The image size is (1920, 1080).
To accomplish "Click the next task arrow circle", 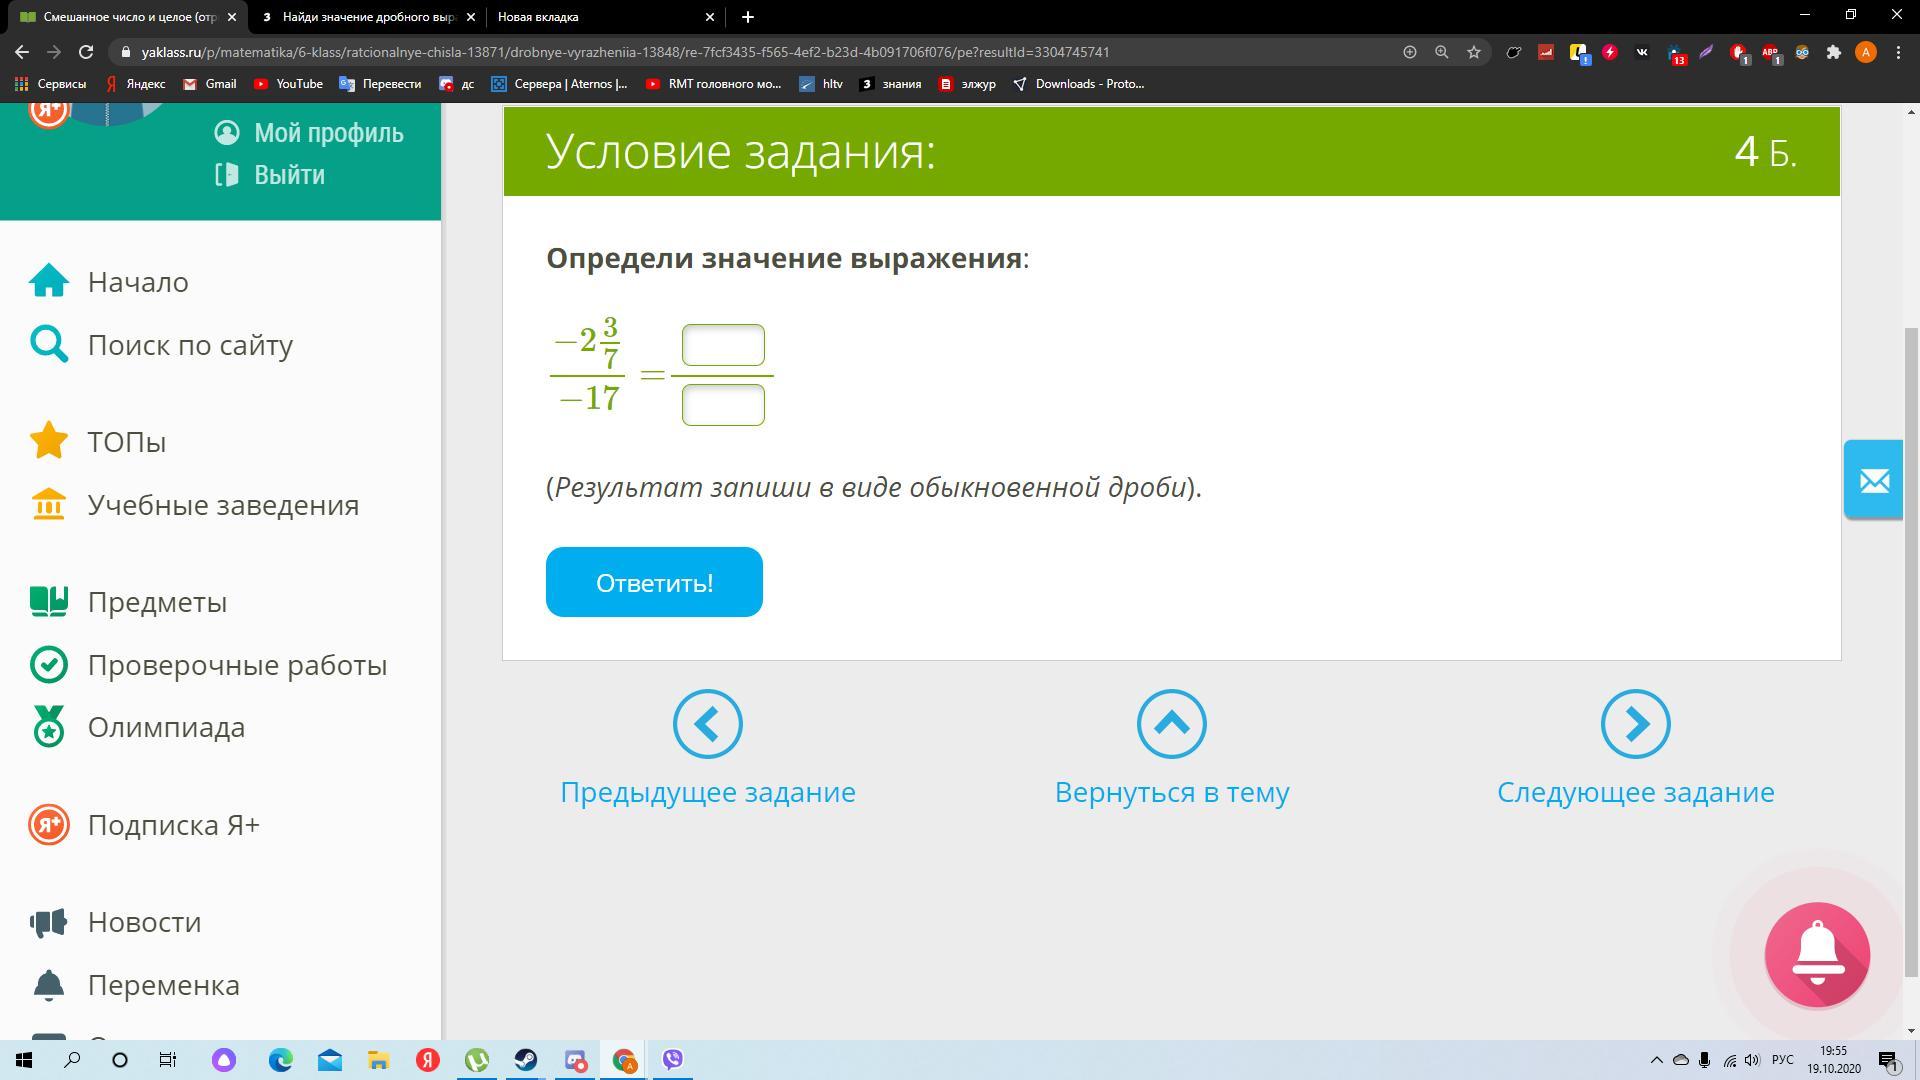I will (x=1635, y=724).
